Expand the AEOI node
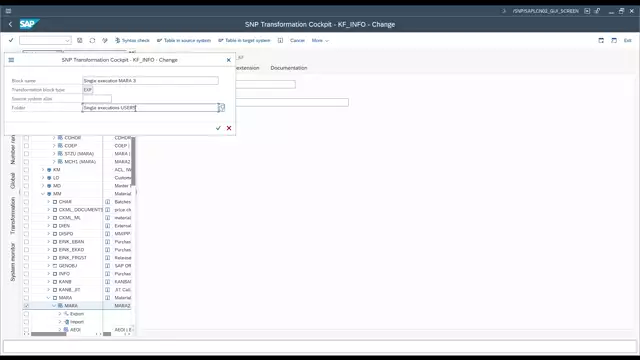Viewport: 640px width, 360px height. point(60,330)
